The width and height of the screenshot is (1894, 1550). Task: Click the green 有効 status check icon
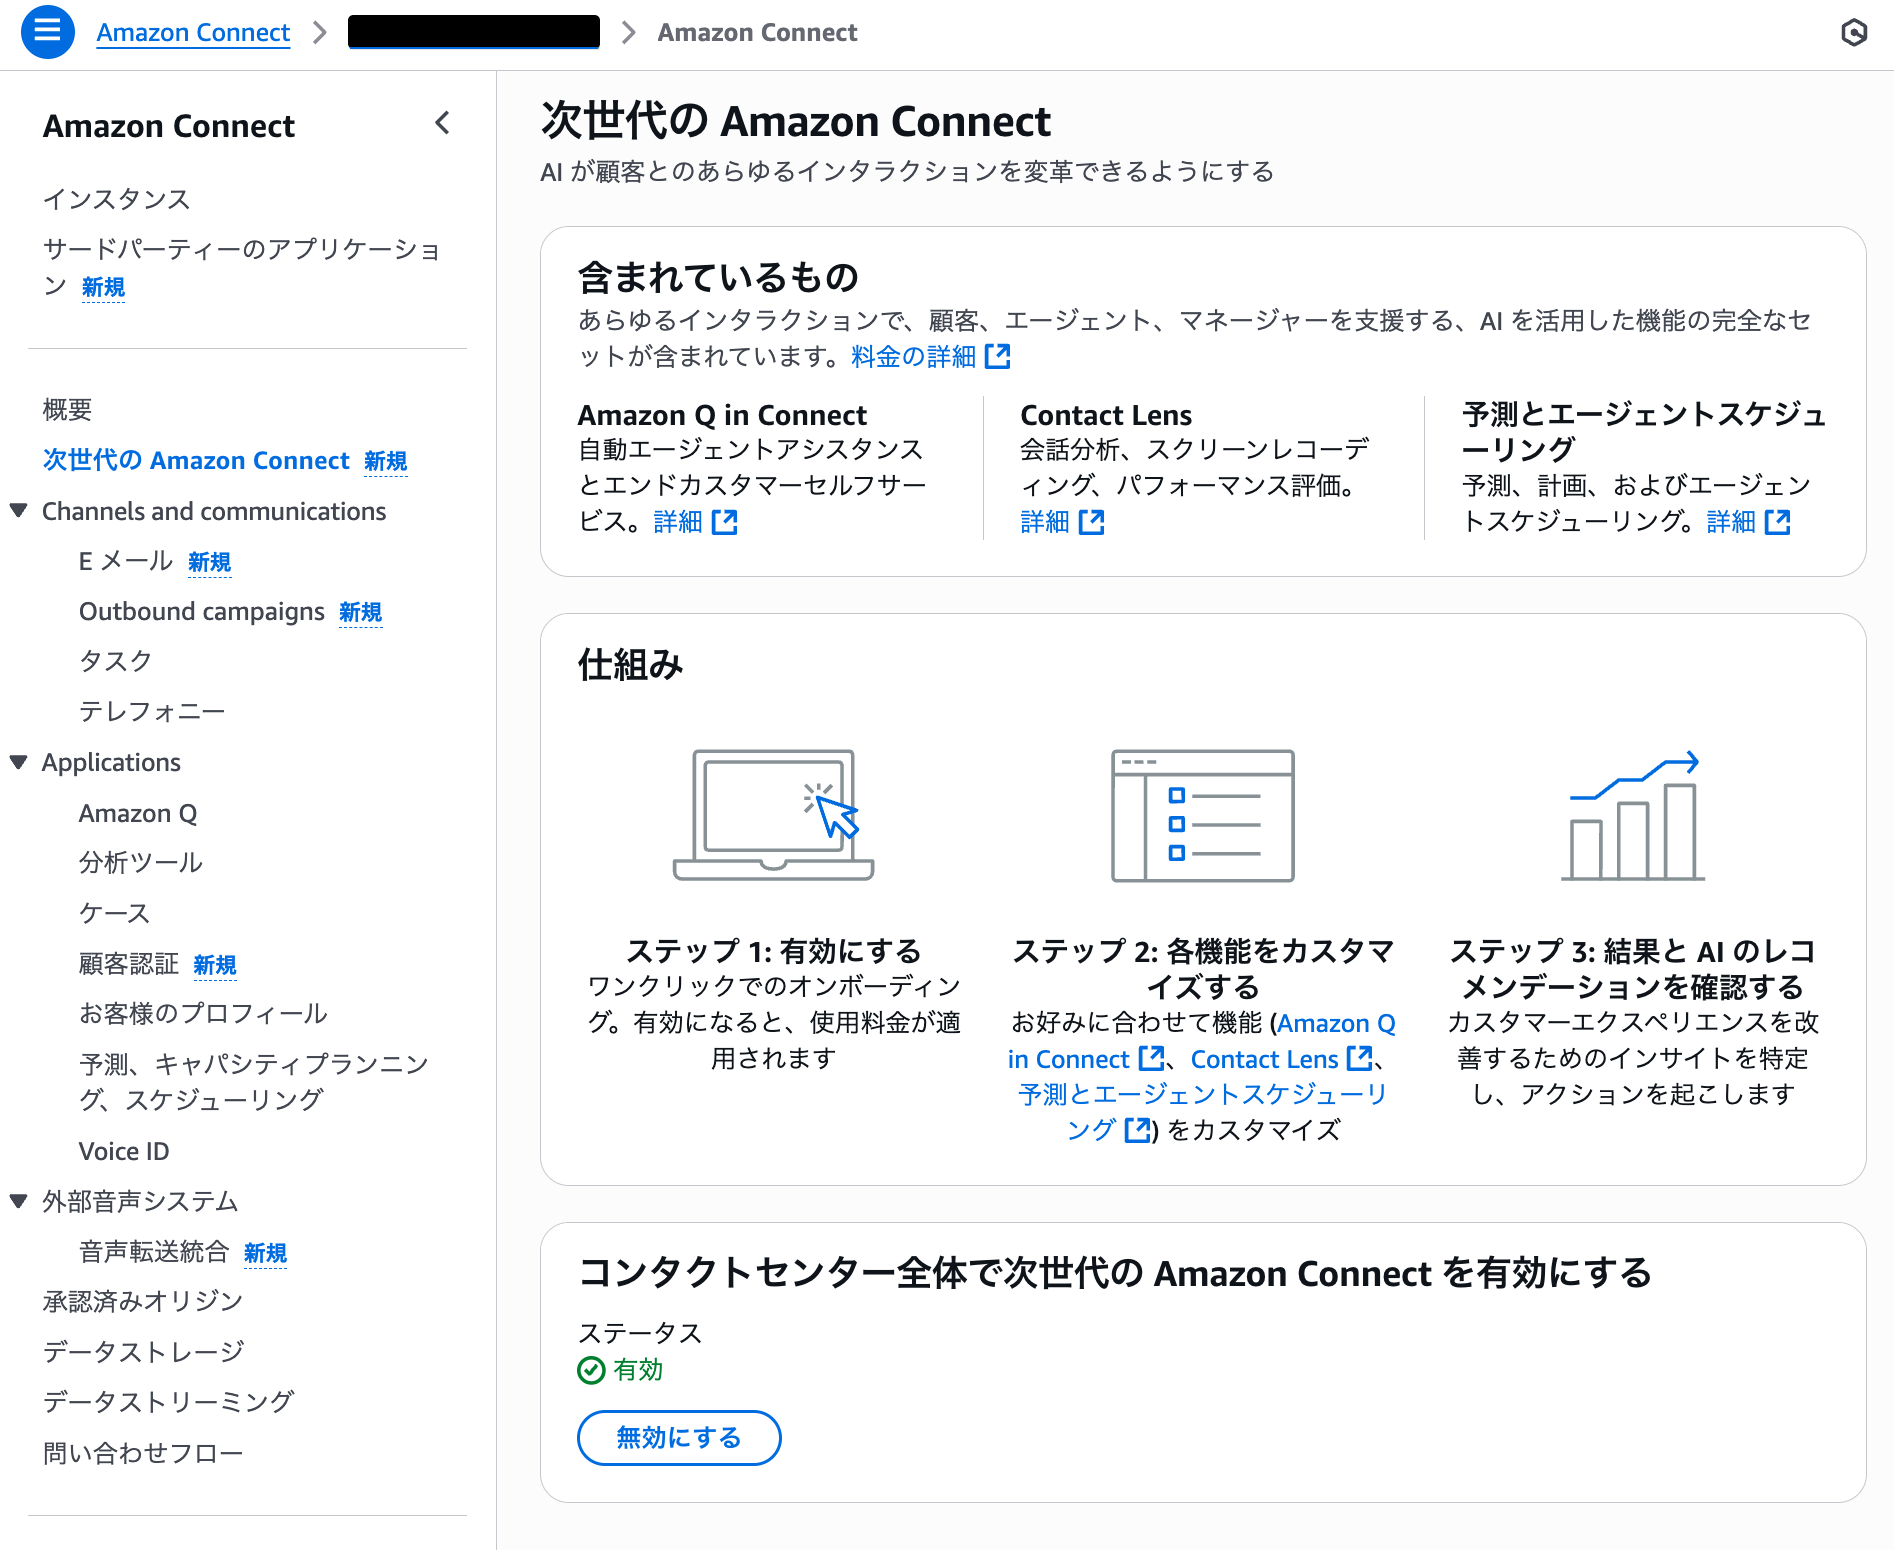tap(591, 1370)
